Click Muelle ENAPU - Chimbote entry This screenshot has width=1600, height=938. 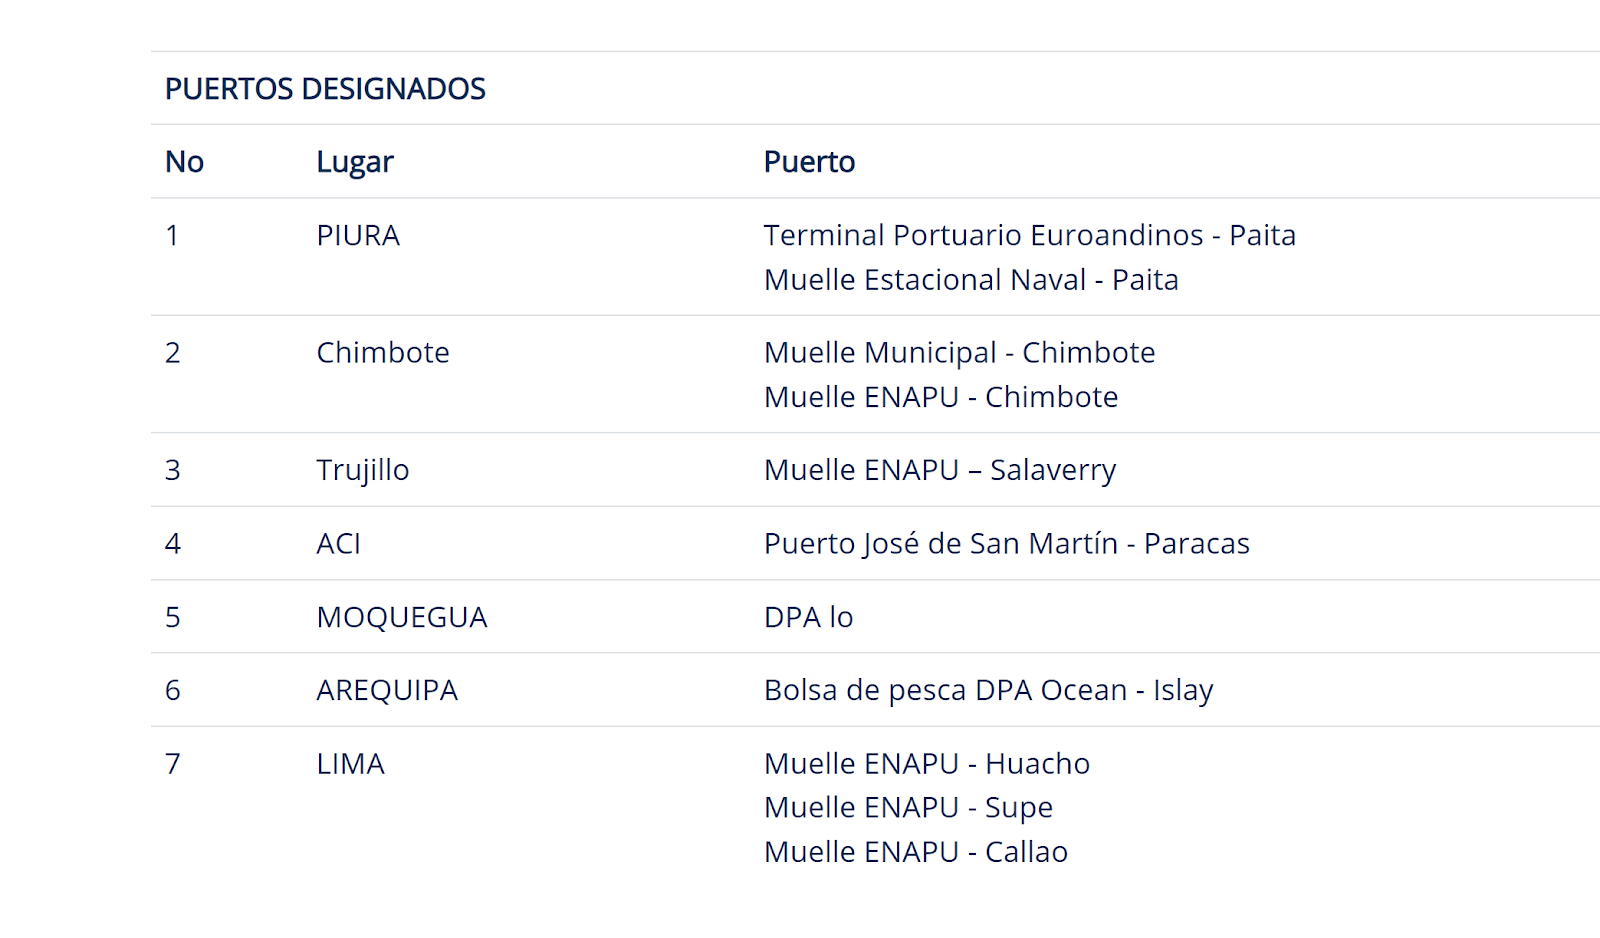(941, 397)
